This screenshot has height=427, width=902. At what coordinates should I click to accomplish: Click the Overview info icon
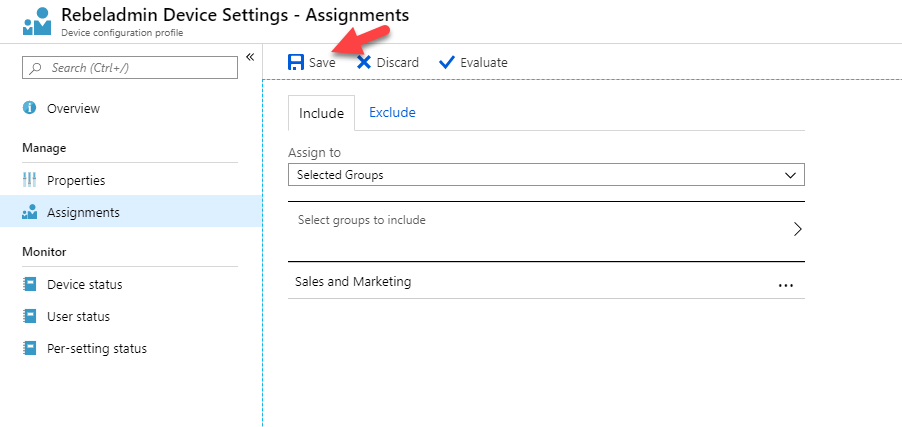29,108
